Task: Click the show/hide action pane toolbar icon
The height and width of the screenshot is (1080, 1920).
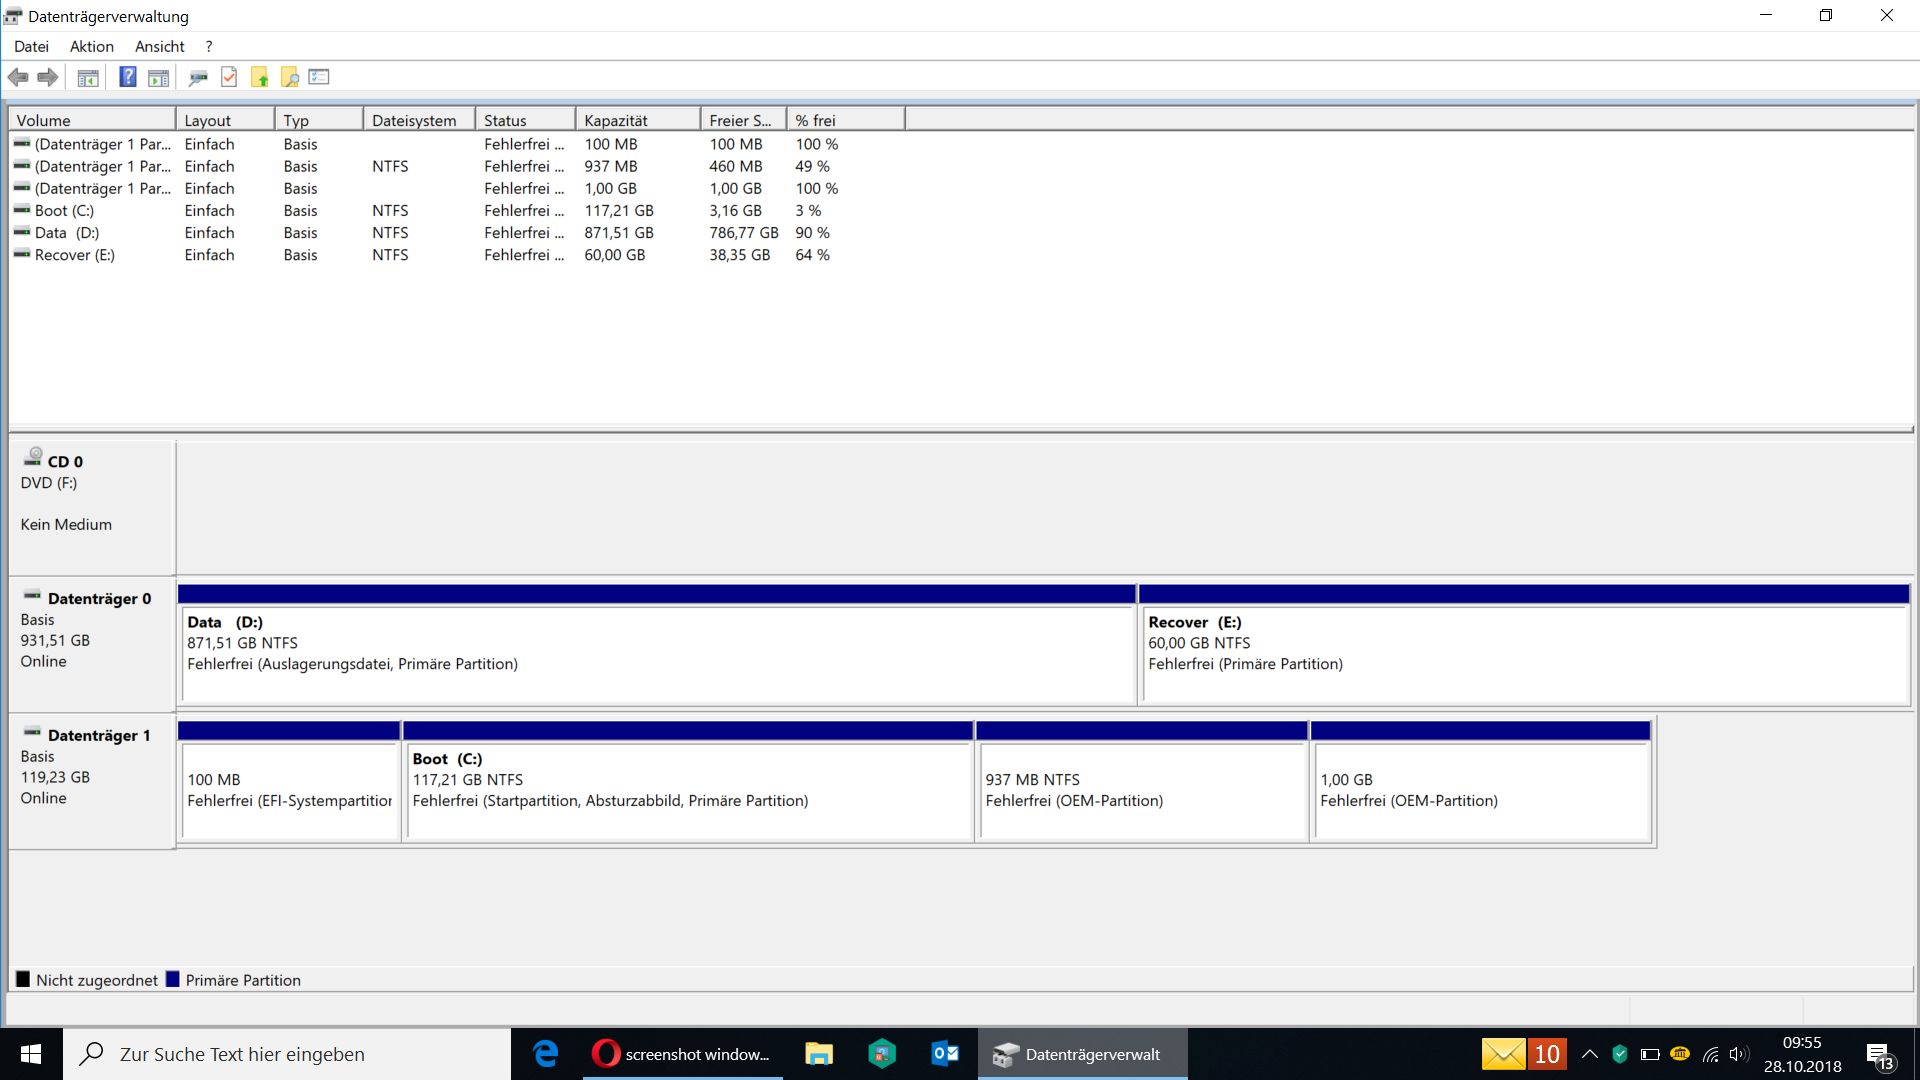Action: click(x=158, y=77)
